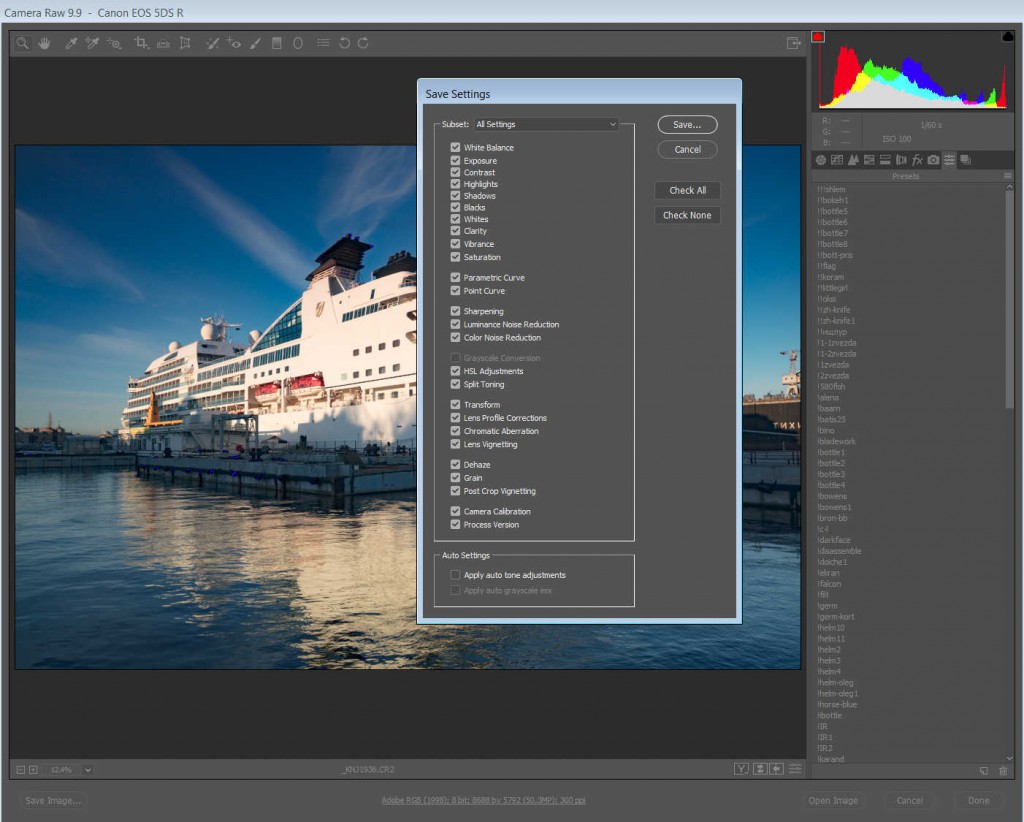Screen dimensions: 1024x822
Task: Open the zoom level dropdown arrow
Action: [x=88, y=770]
